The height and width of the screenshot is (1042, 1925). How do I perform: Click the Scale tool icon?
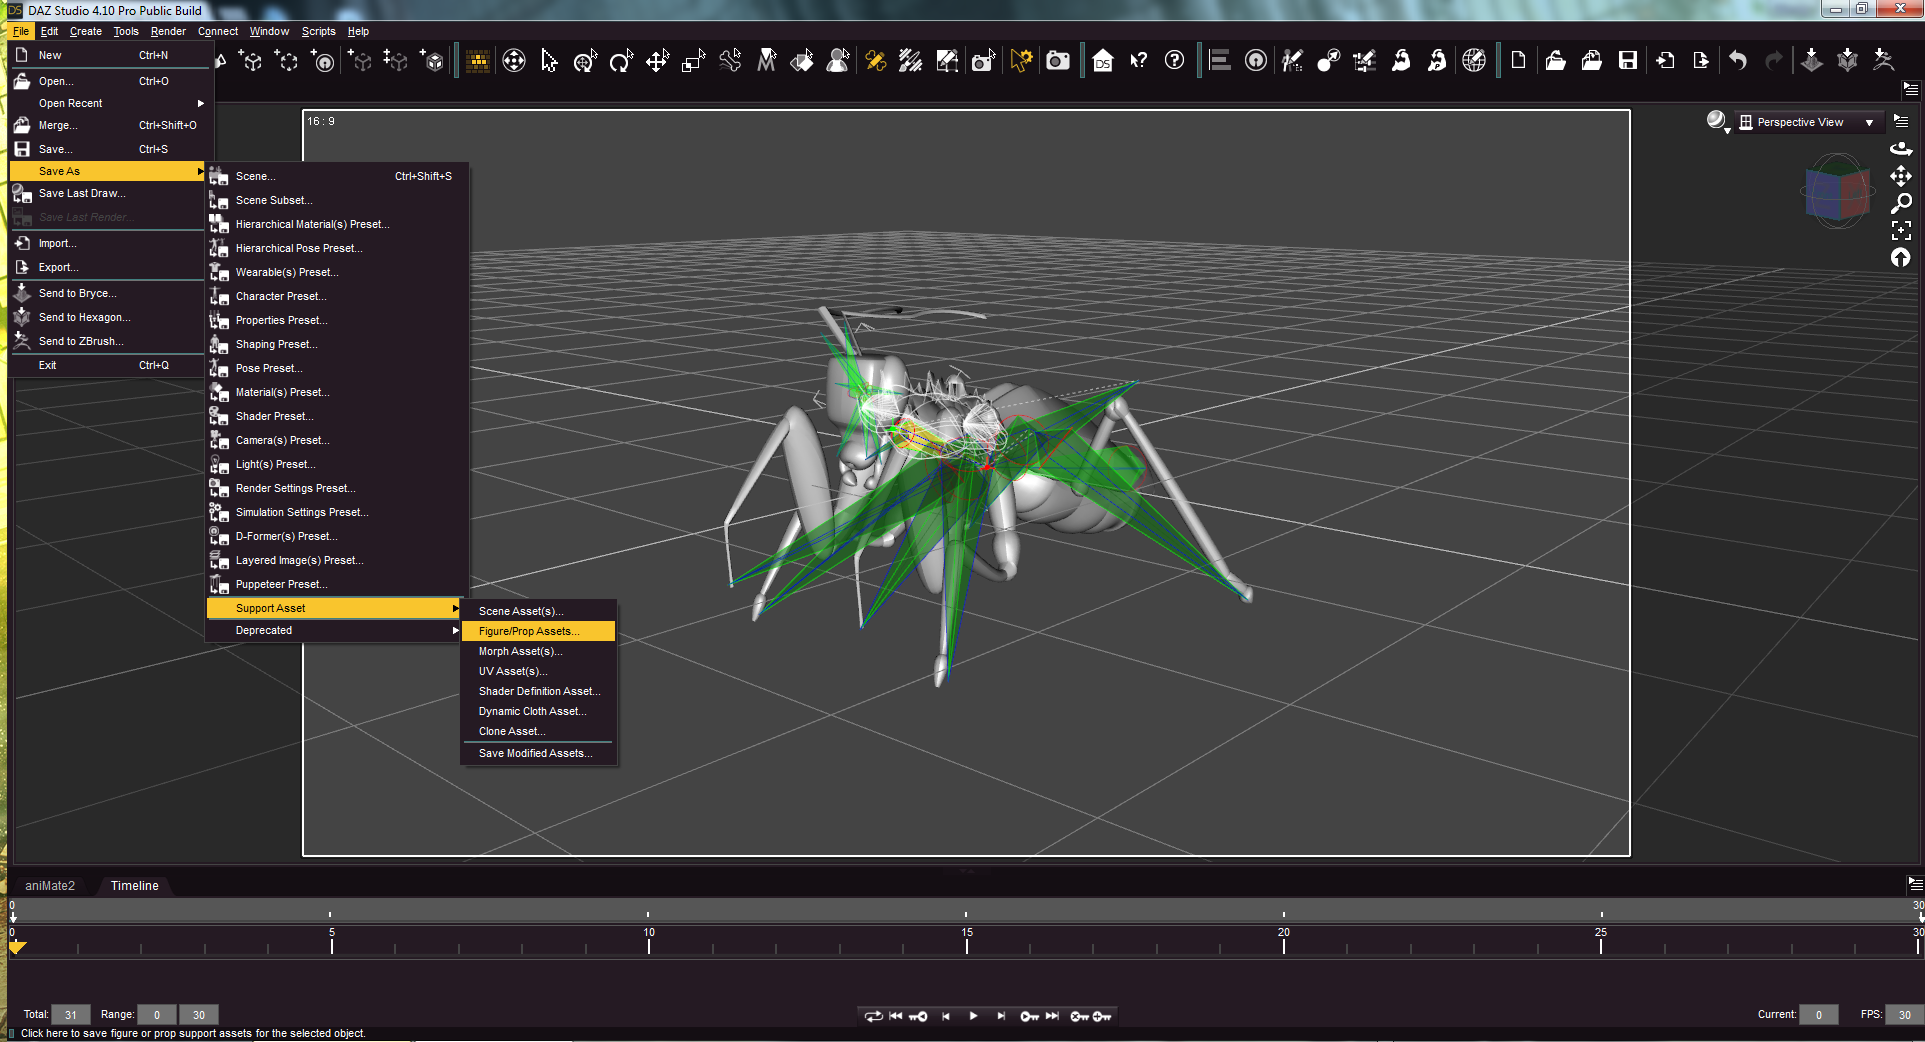693,61
